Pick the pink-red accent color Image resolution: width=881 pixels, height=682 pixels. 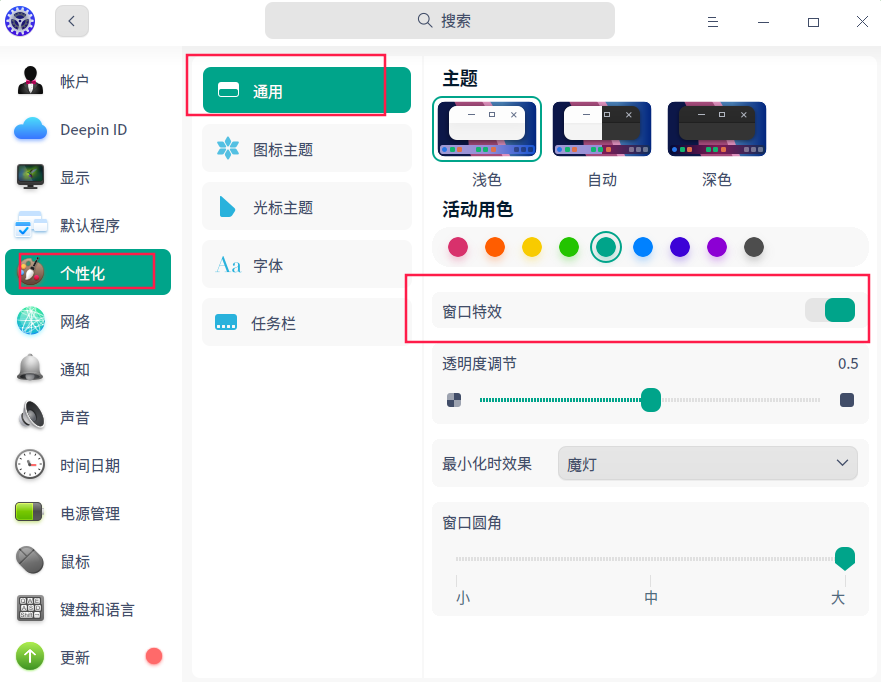458,247
